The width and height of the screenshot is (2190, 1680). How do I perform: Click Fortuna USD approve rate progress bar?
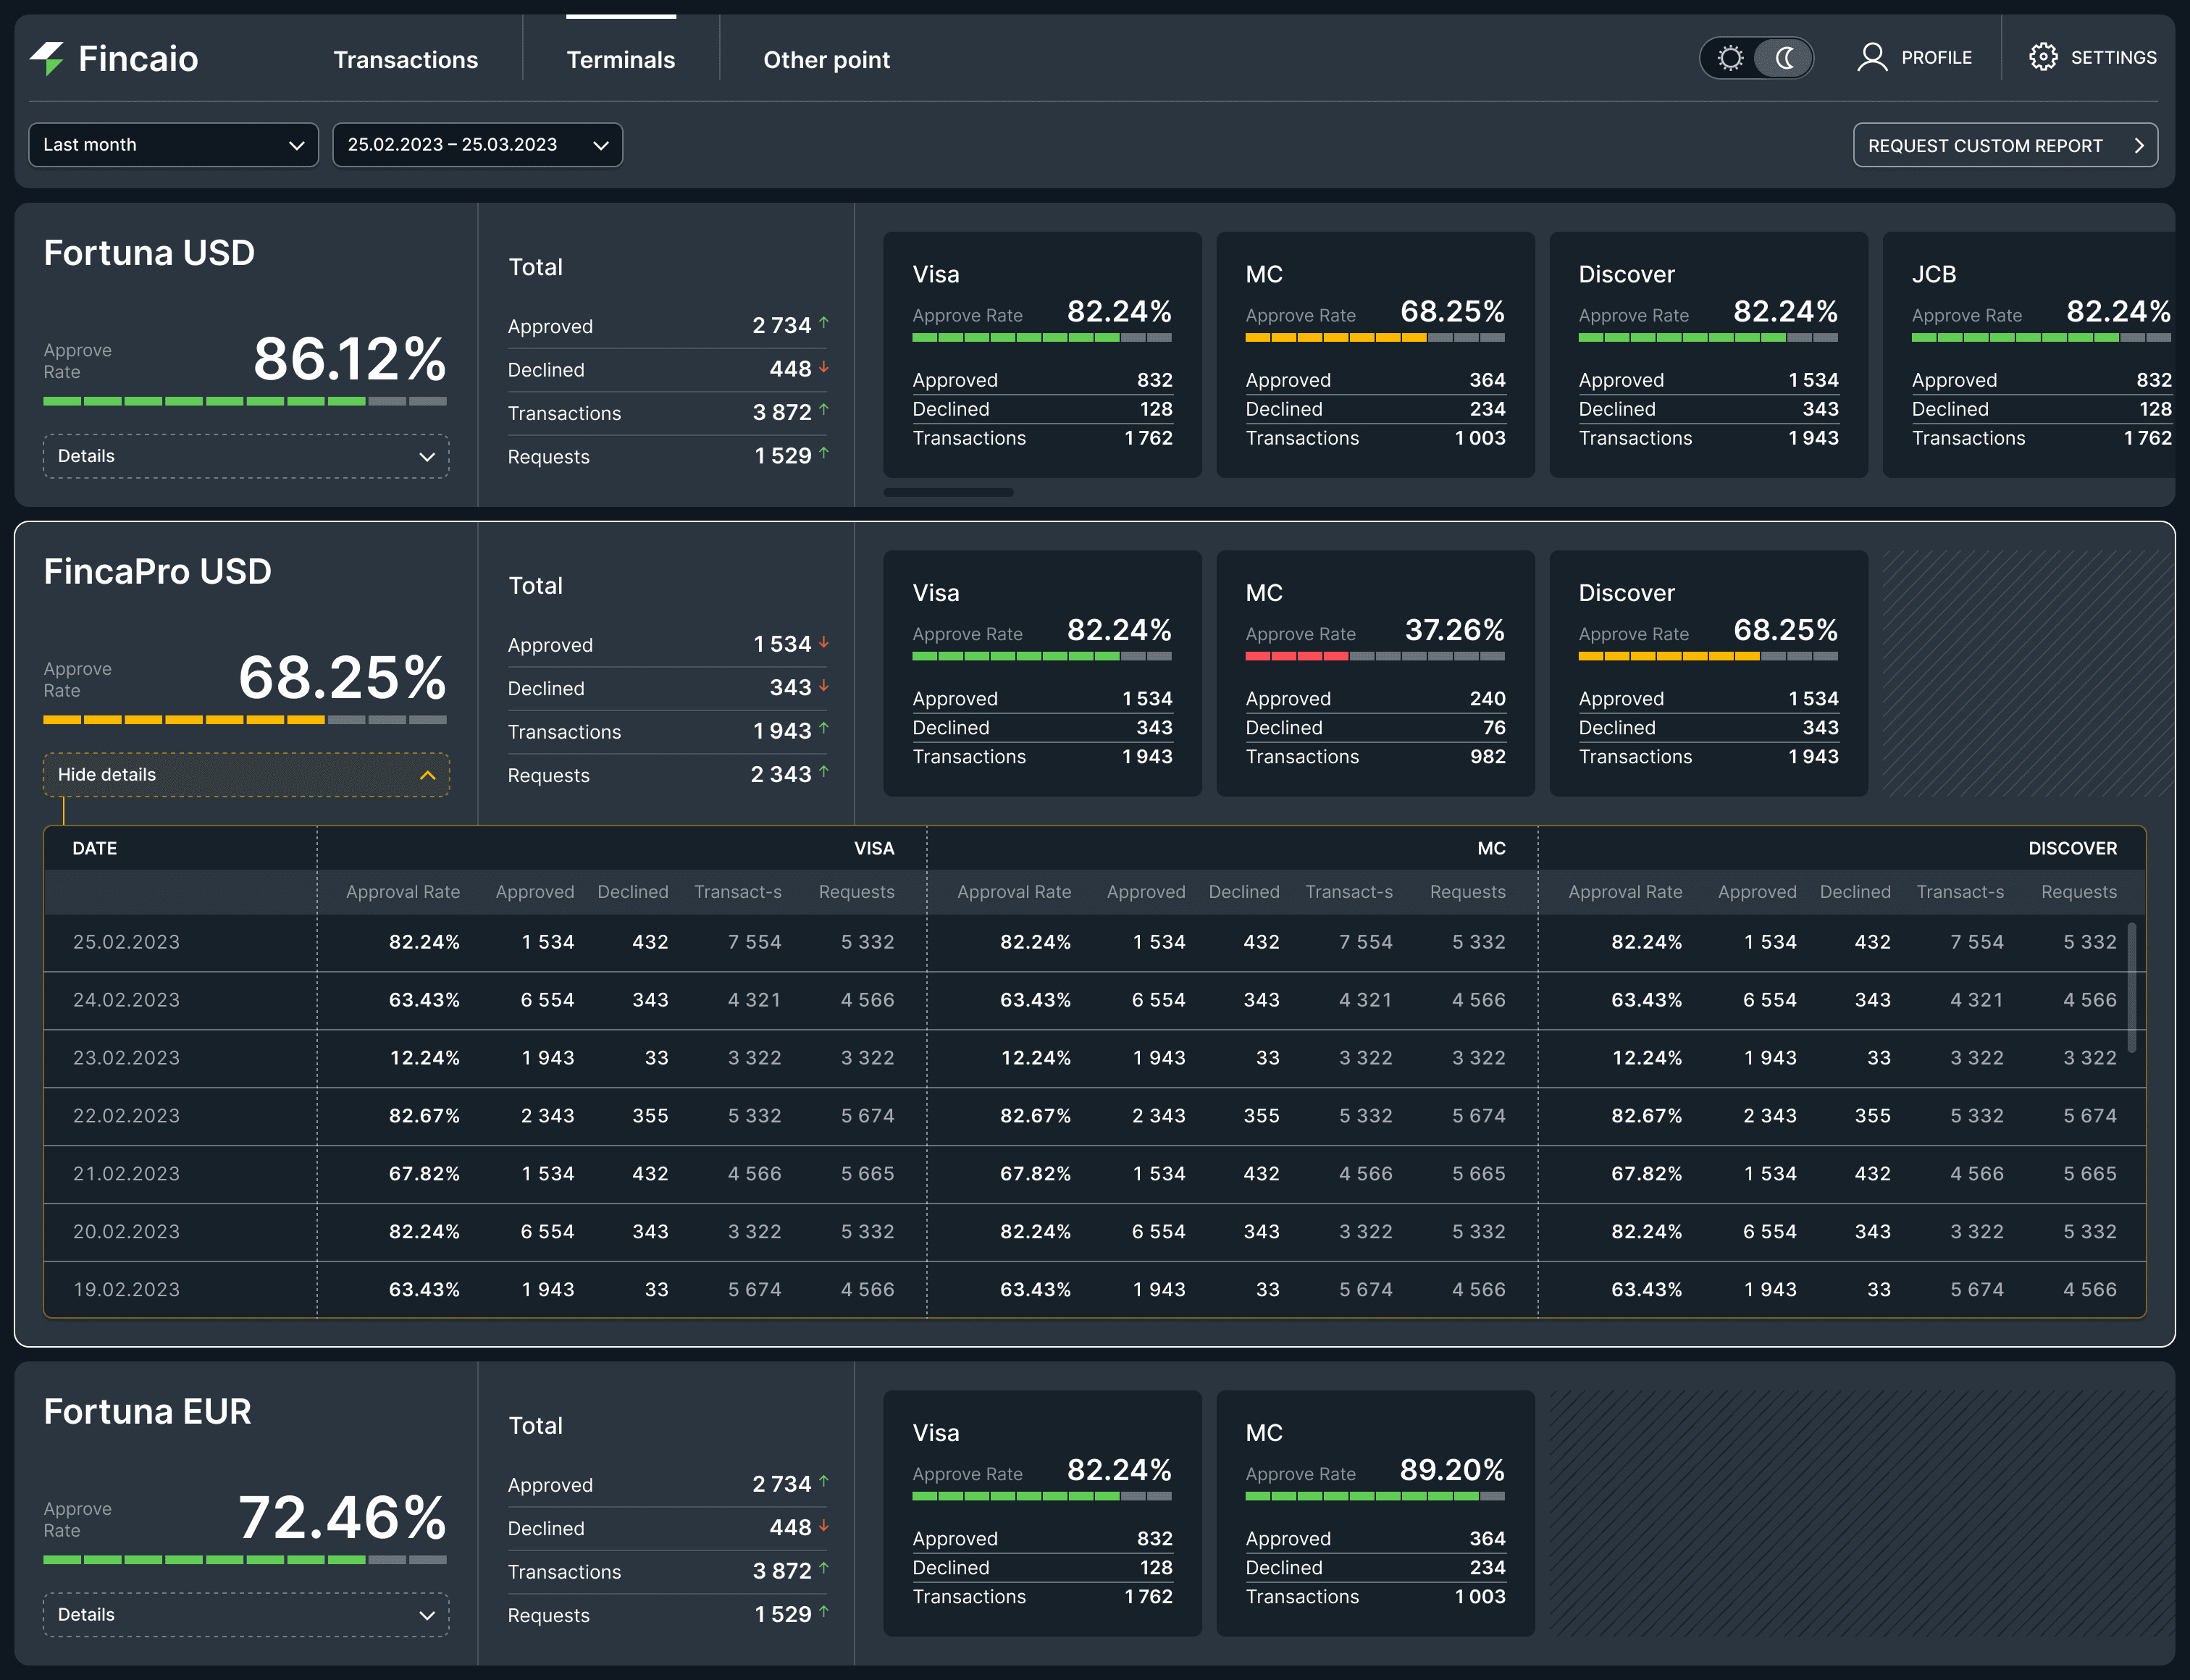point(245,401)
